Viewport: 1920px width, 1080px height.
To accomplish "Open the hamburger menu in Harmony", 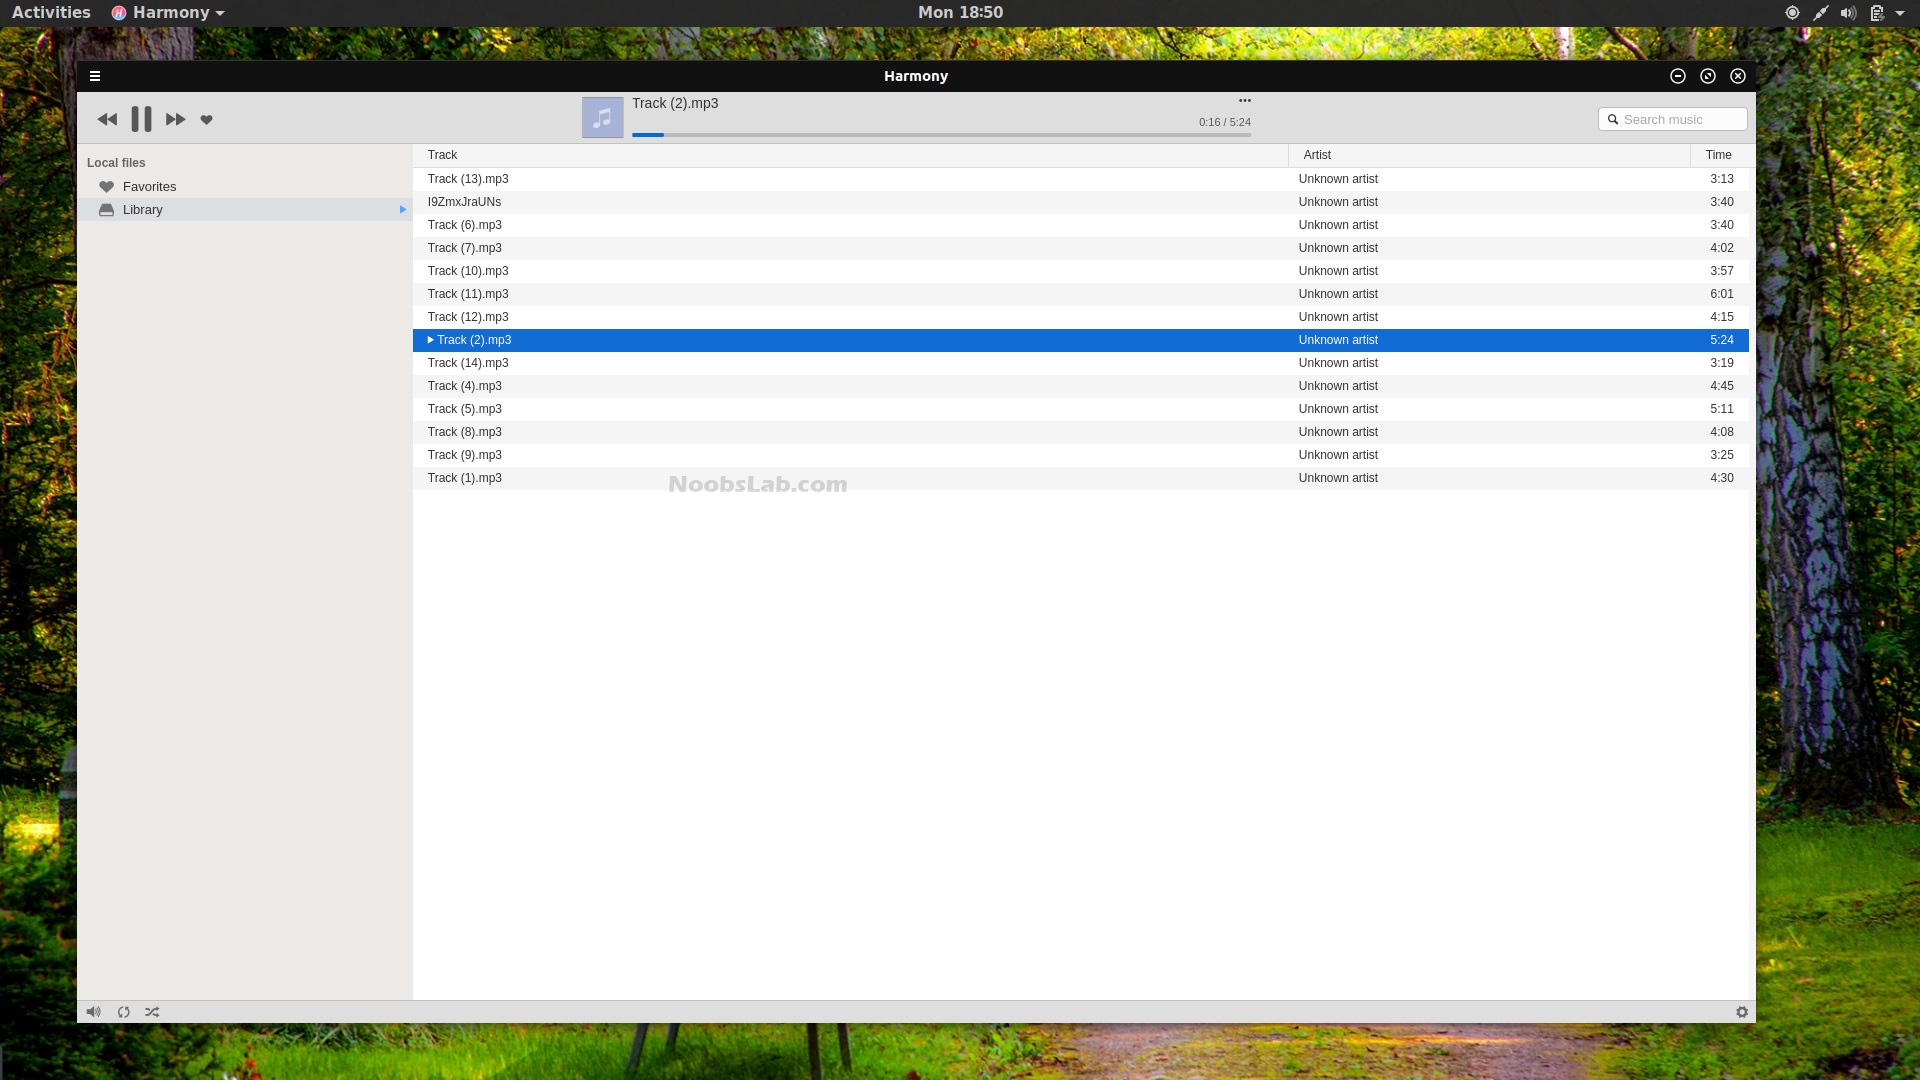I will (95, 76).
